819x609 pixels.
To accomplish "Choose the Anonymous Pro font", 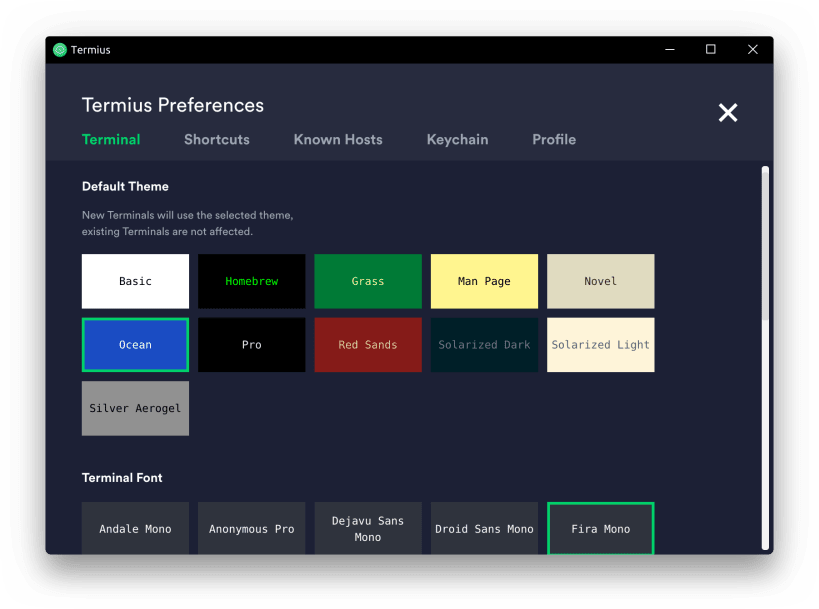I will pos(251,528).
